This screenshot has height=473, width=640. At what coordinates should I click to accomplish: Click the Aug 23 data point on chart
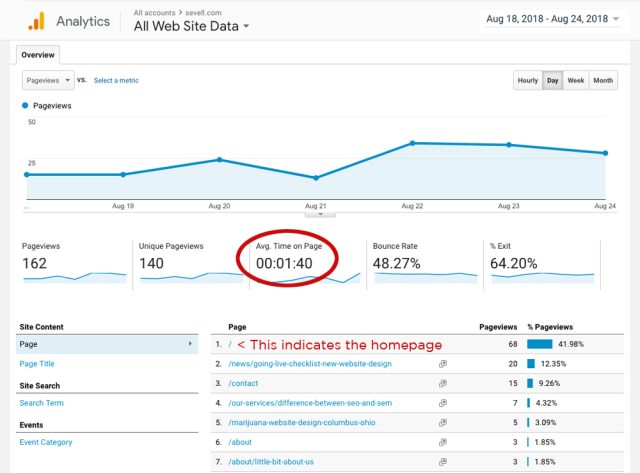[x=509, y=145]
